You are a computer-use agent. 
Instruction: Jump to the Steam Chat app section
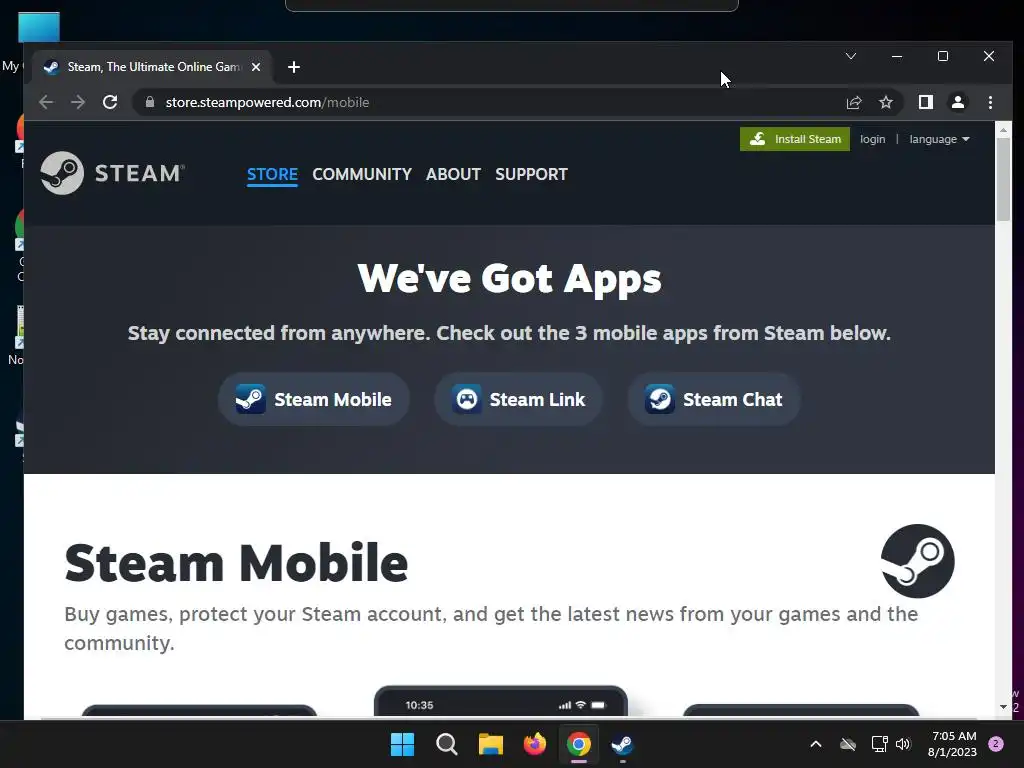tap(713, 399)
